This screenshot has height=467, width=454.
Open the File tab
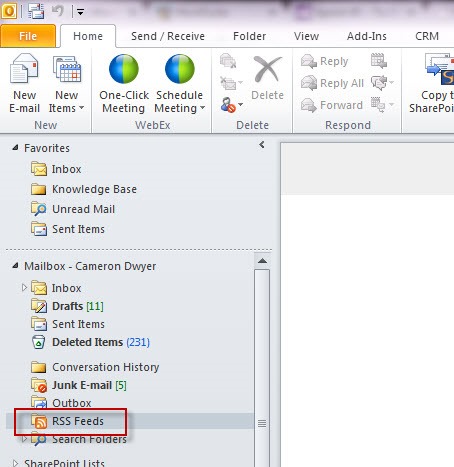[x=28, y=36]
